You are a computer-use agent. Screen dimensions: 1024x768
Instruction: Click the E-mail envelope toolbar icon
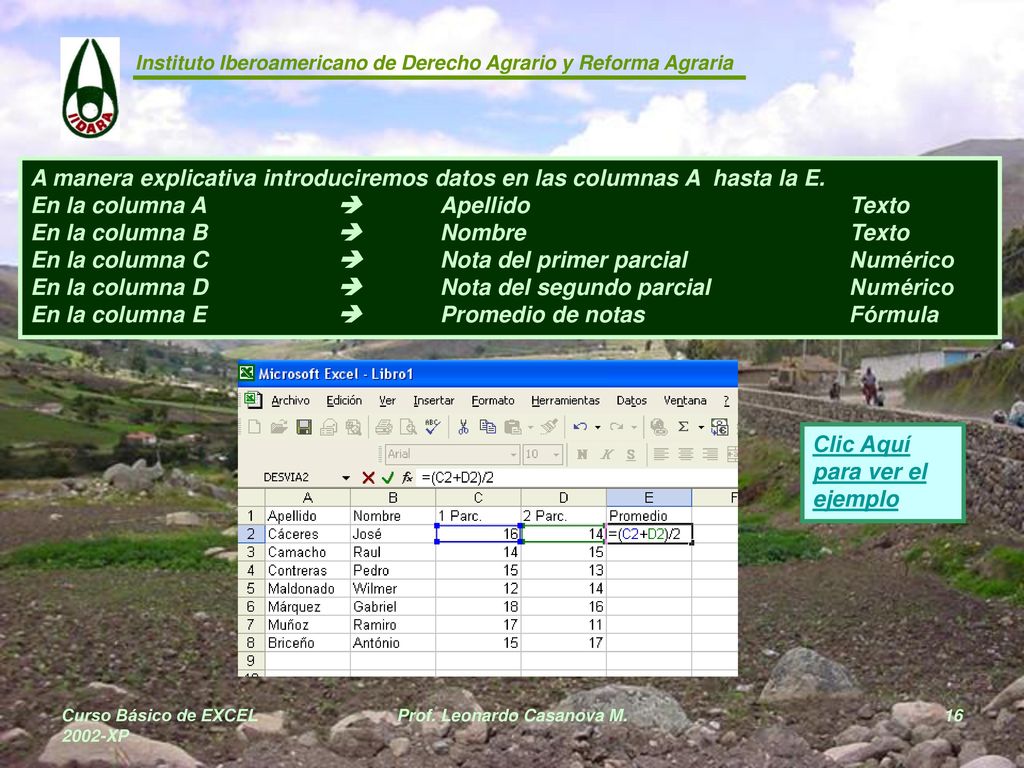[x=328, y=427]
